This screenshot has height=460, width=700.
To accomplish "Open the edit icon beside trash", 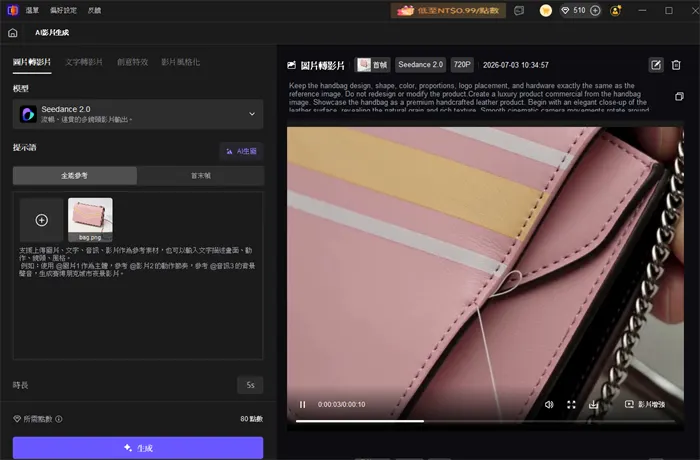I will pyautogui.click(x=656, y=65).
